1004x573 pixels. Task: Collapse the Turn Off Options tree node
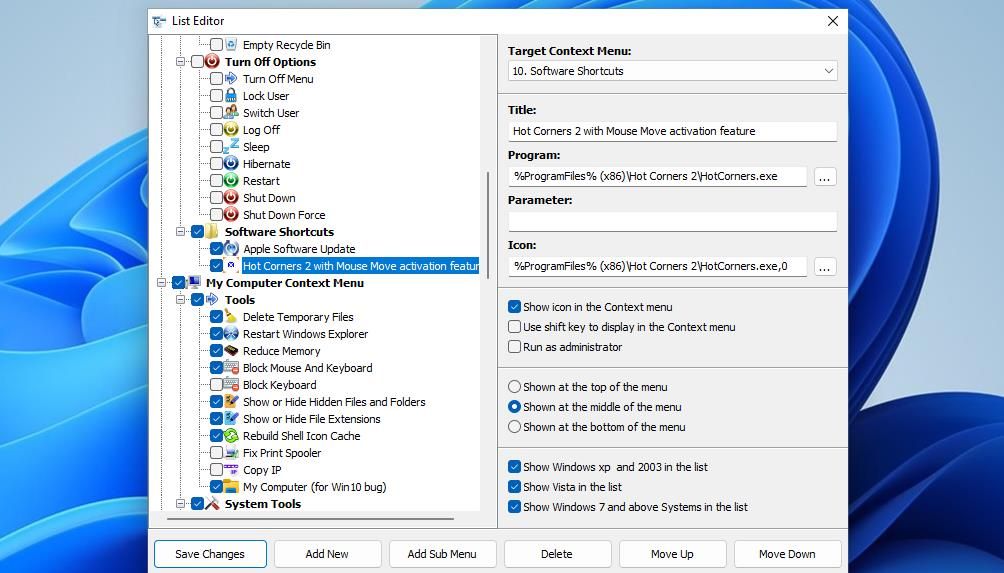click(181, 62)
